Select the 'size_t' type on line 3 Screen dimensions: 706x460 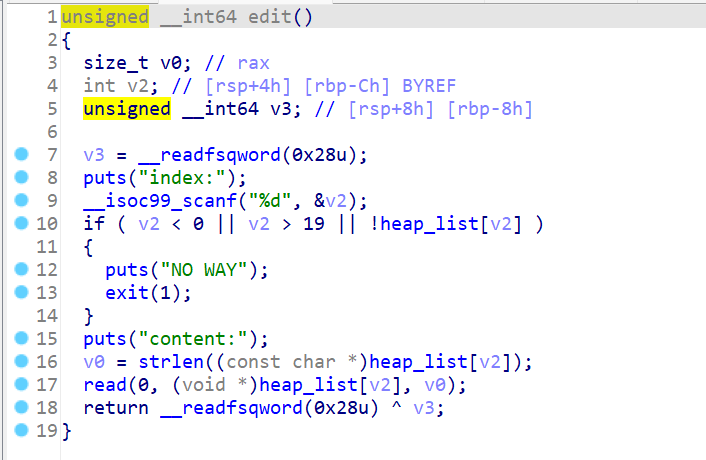116,63
